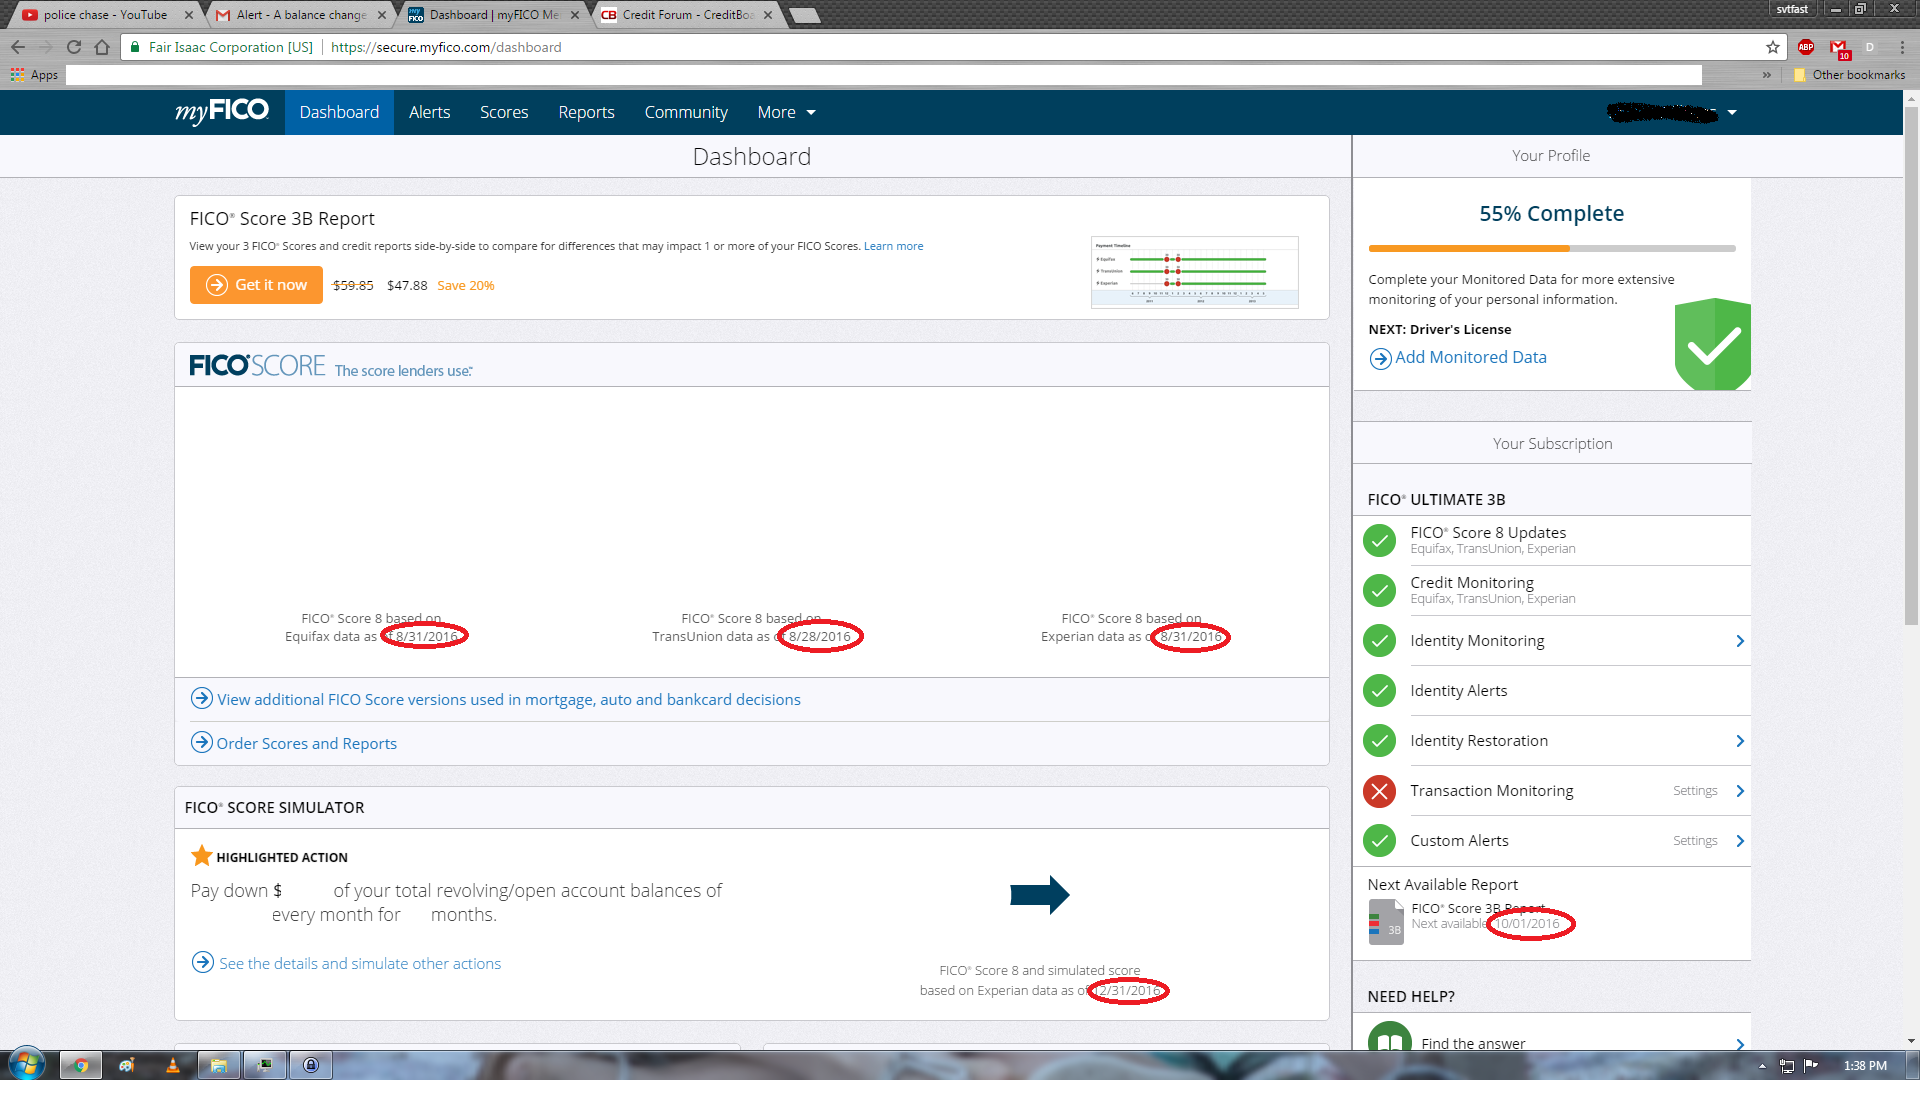Click View additional FICO Score versions link
1920x1093 pixels.
click(508, 699)
